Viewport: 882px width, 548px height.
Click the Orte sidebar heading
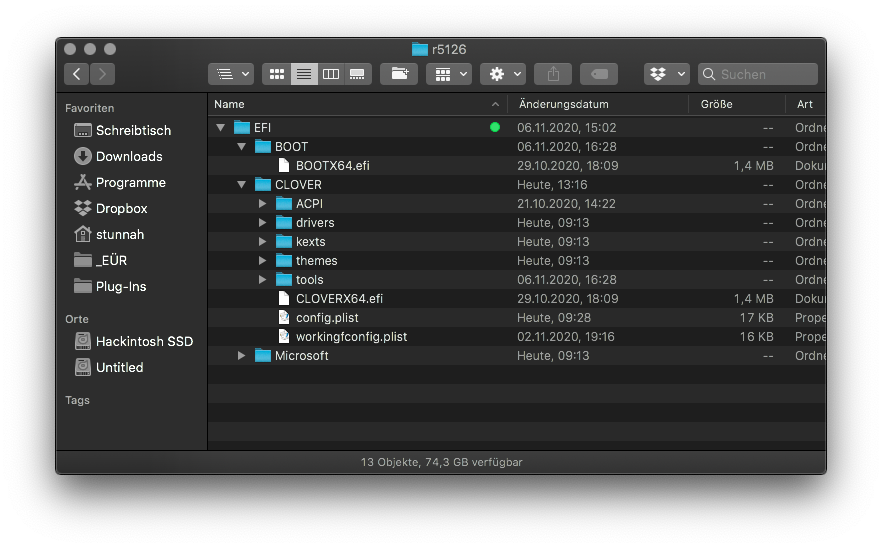[x=76, y=319]
